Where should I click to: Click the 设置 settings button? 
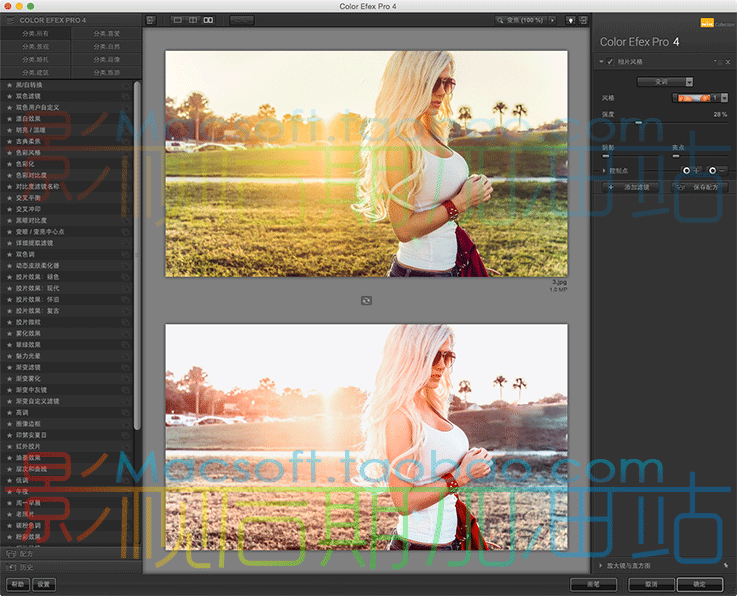(x=44, y=584)
